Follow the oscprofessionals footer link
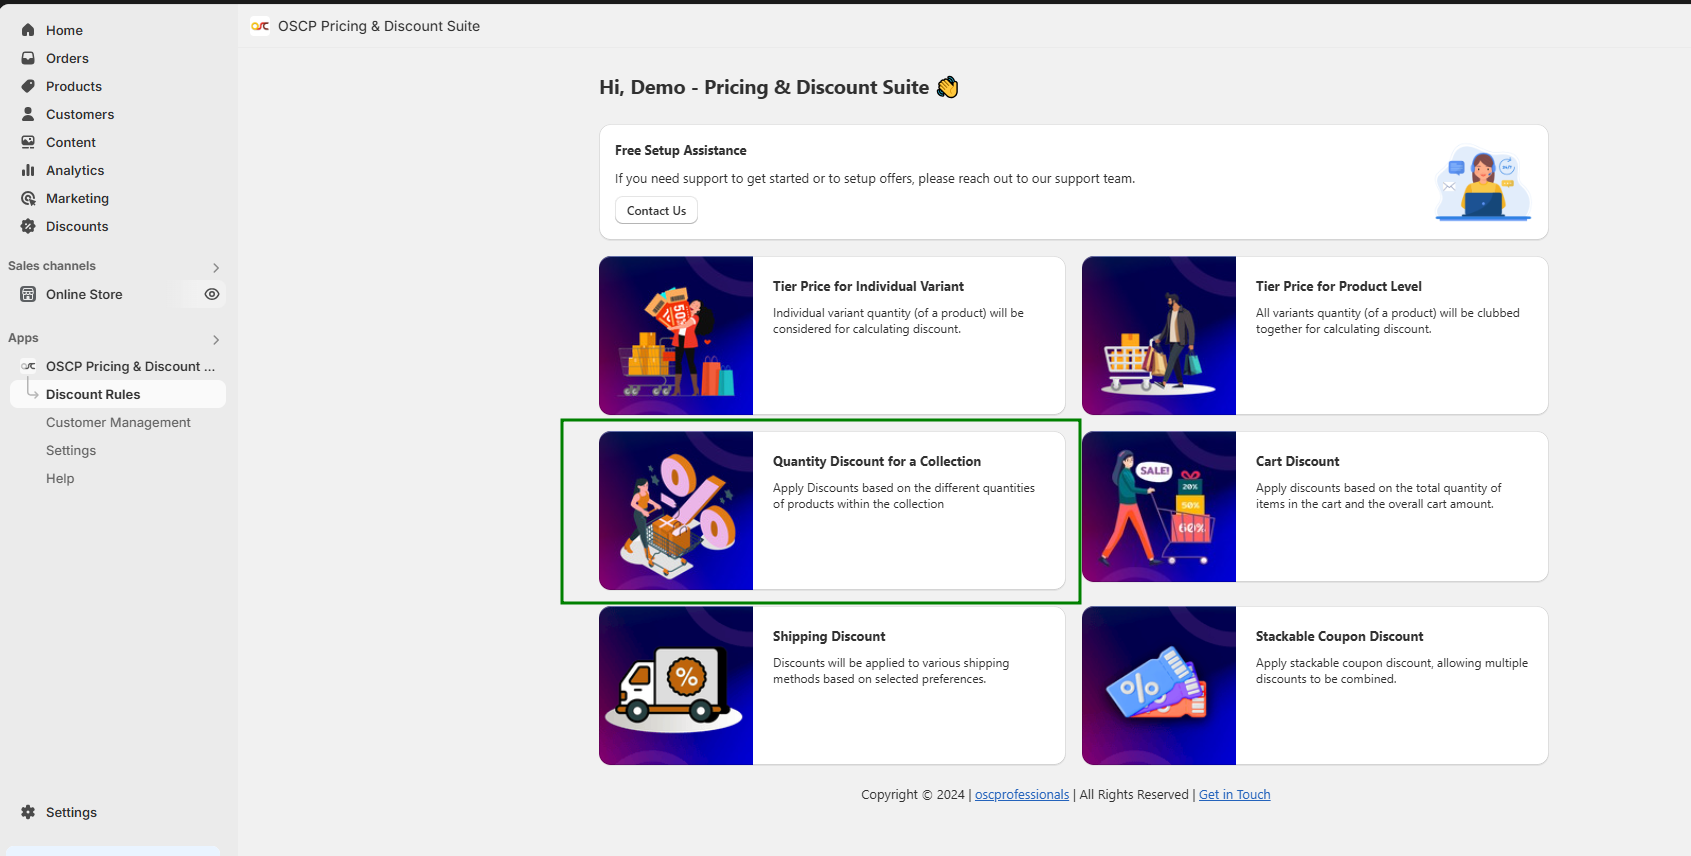The image size is (1691, 856). pyautogui.click(x=1021, y=795)
